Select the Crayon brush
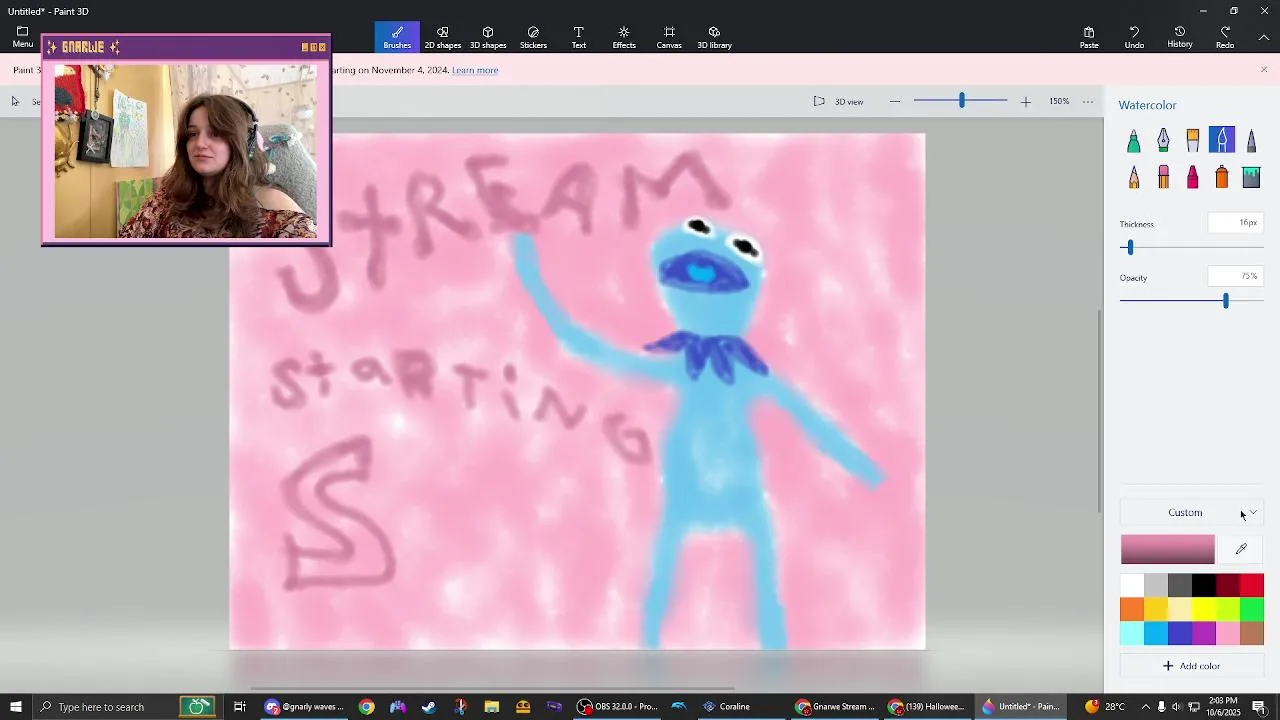 pyautogui.click(x=1192, y=177)
